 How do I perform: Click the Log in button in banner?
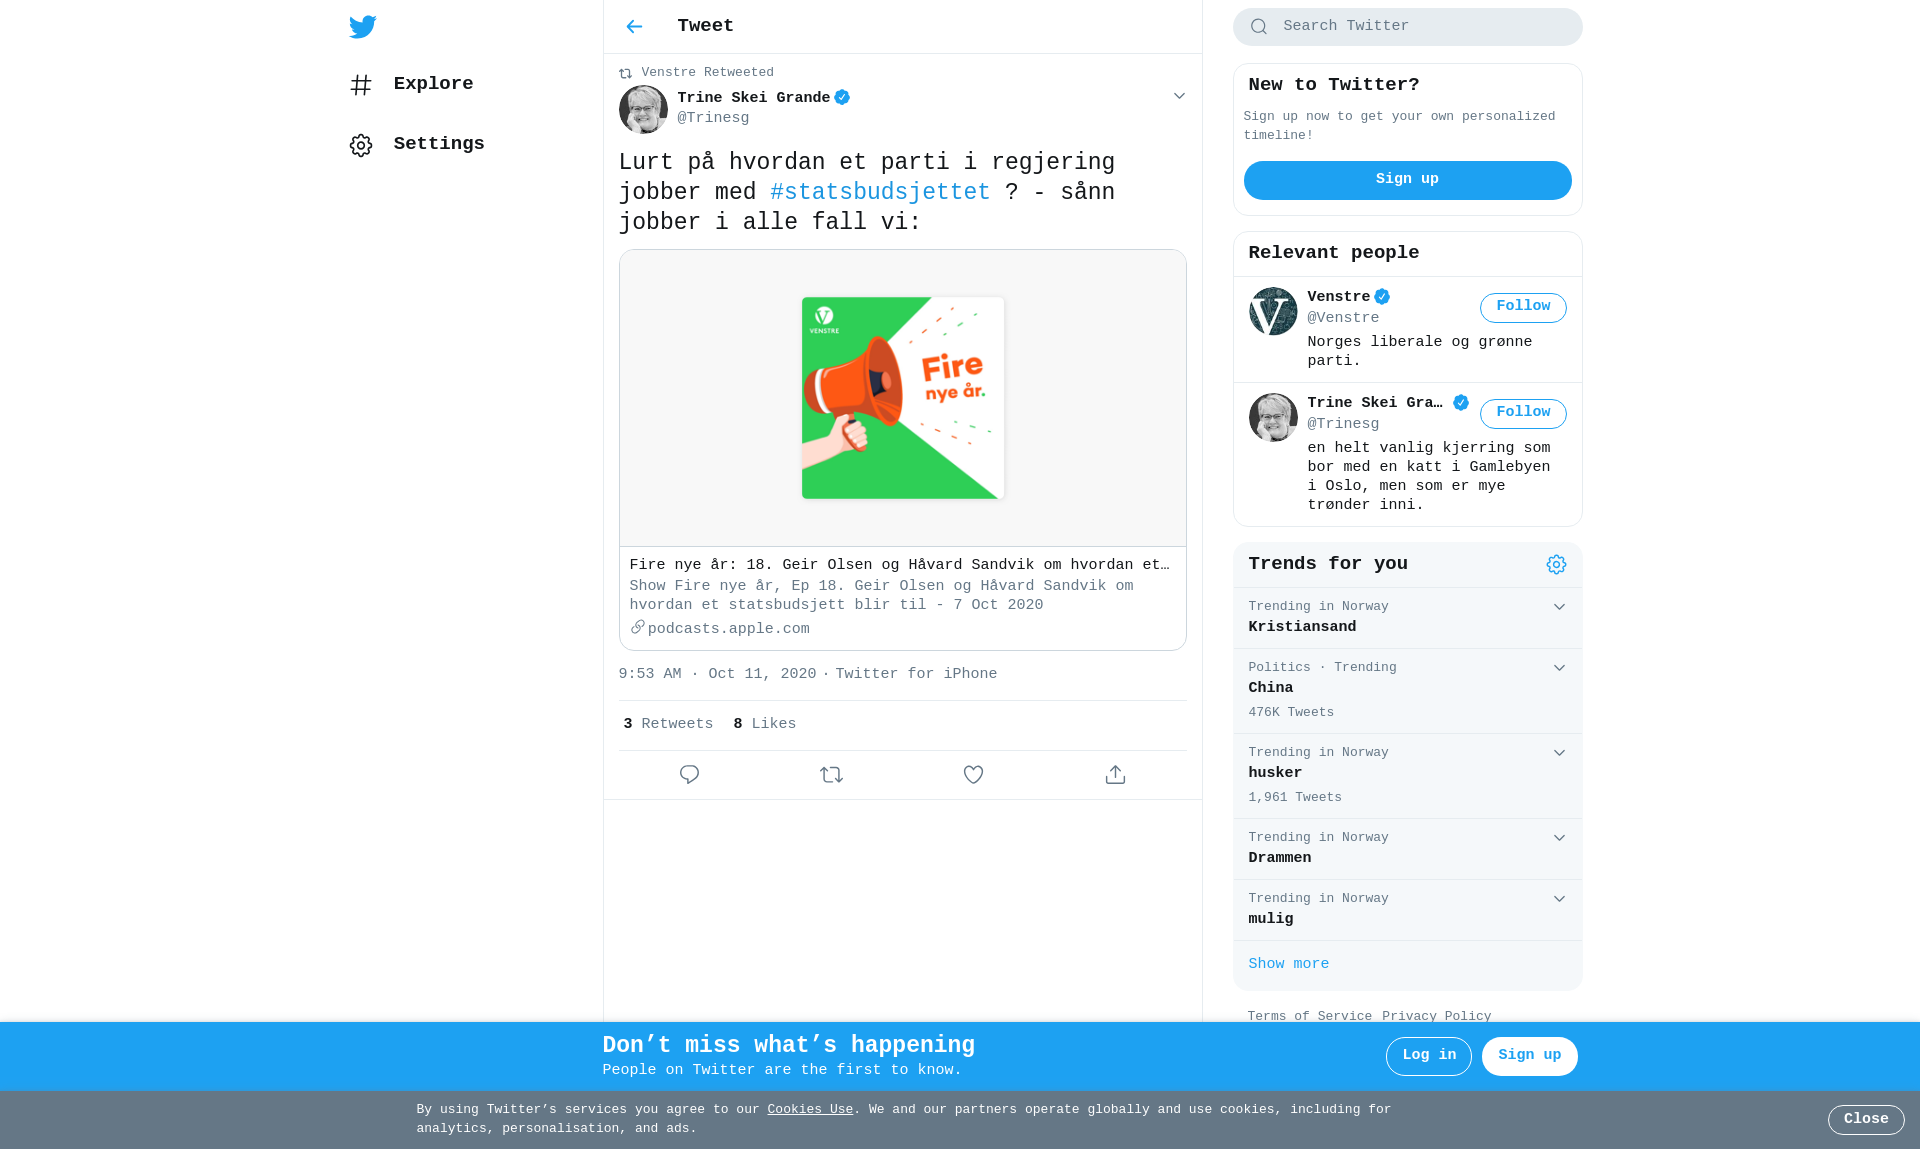click(1428, 1056)
